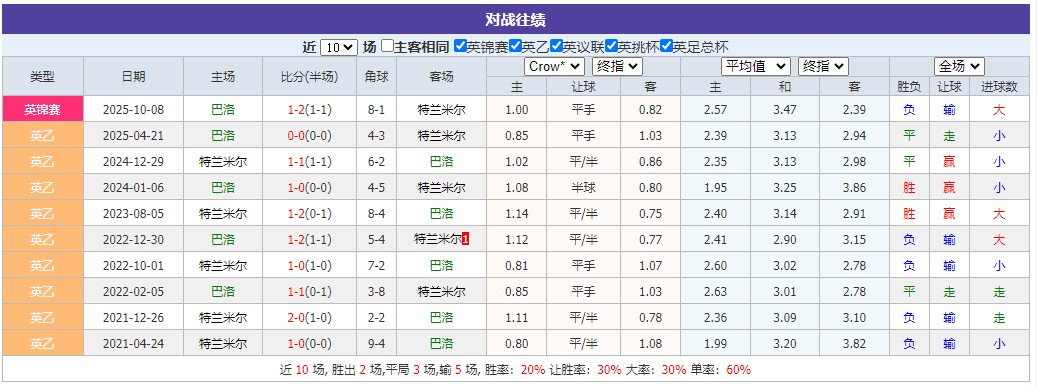Click the 进球数 column header
Image resolution: width=1037 pixels, height=386 pixels.
tap(999, 87)
